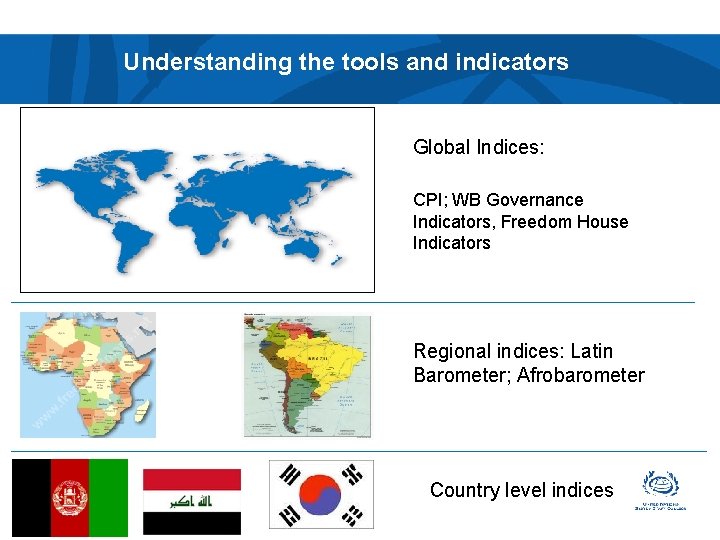Click the 'Global Indices:' text
Image resolution: width=720 pixels, height=540 pixels.
click(478, 147)
